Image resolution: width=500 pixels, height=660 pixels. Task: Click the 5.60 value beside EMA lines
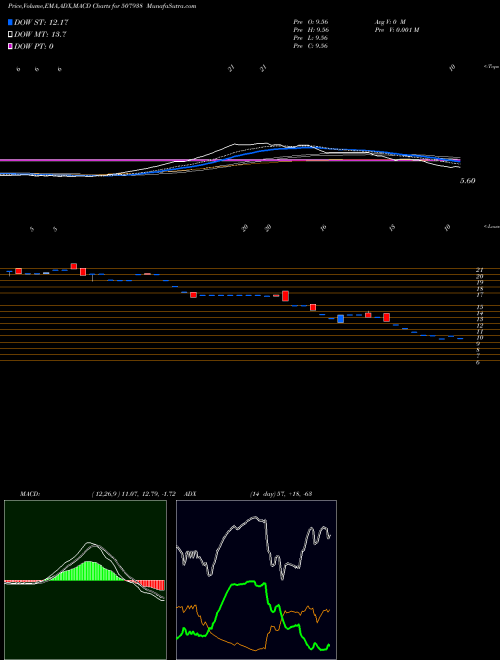(x=468, y=181)
